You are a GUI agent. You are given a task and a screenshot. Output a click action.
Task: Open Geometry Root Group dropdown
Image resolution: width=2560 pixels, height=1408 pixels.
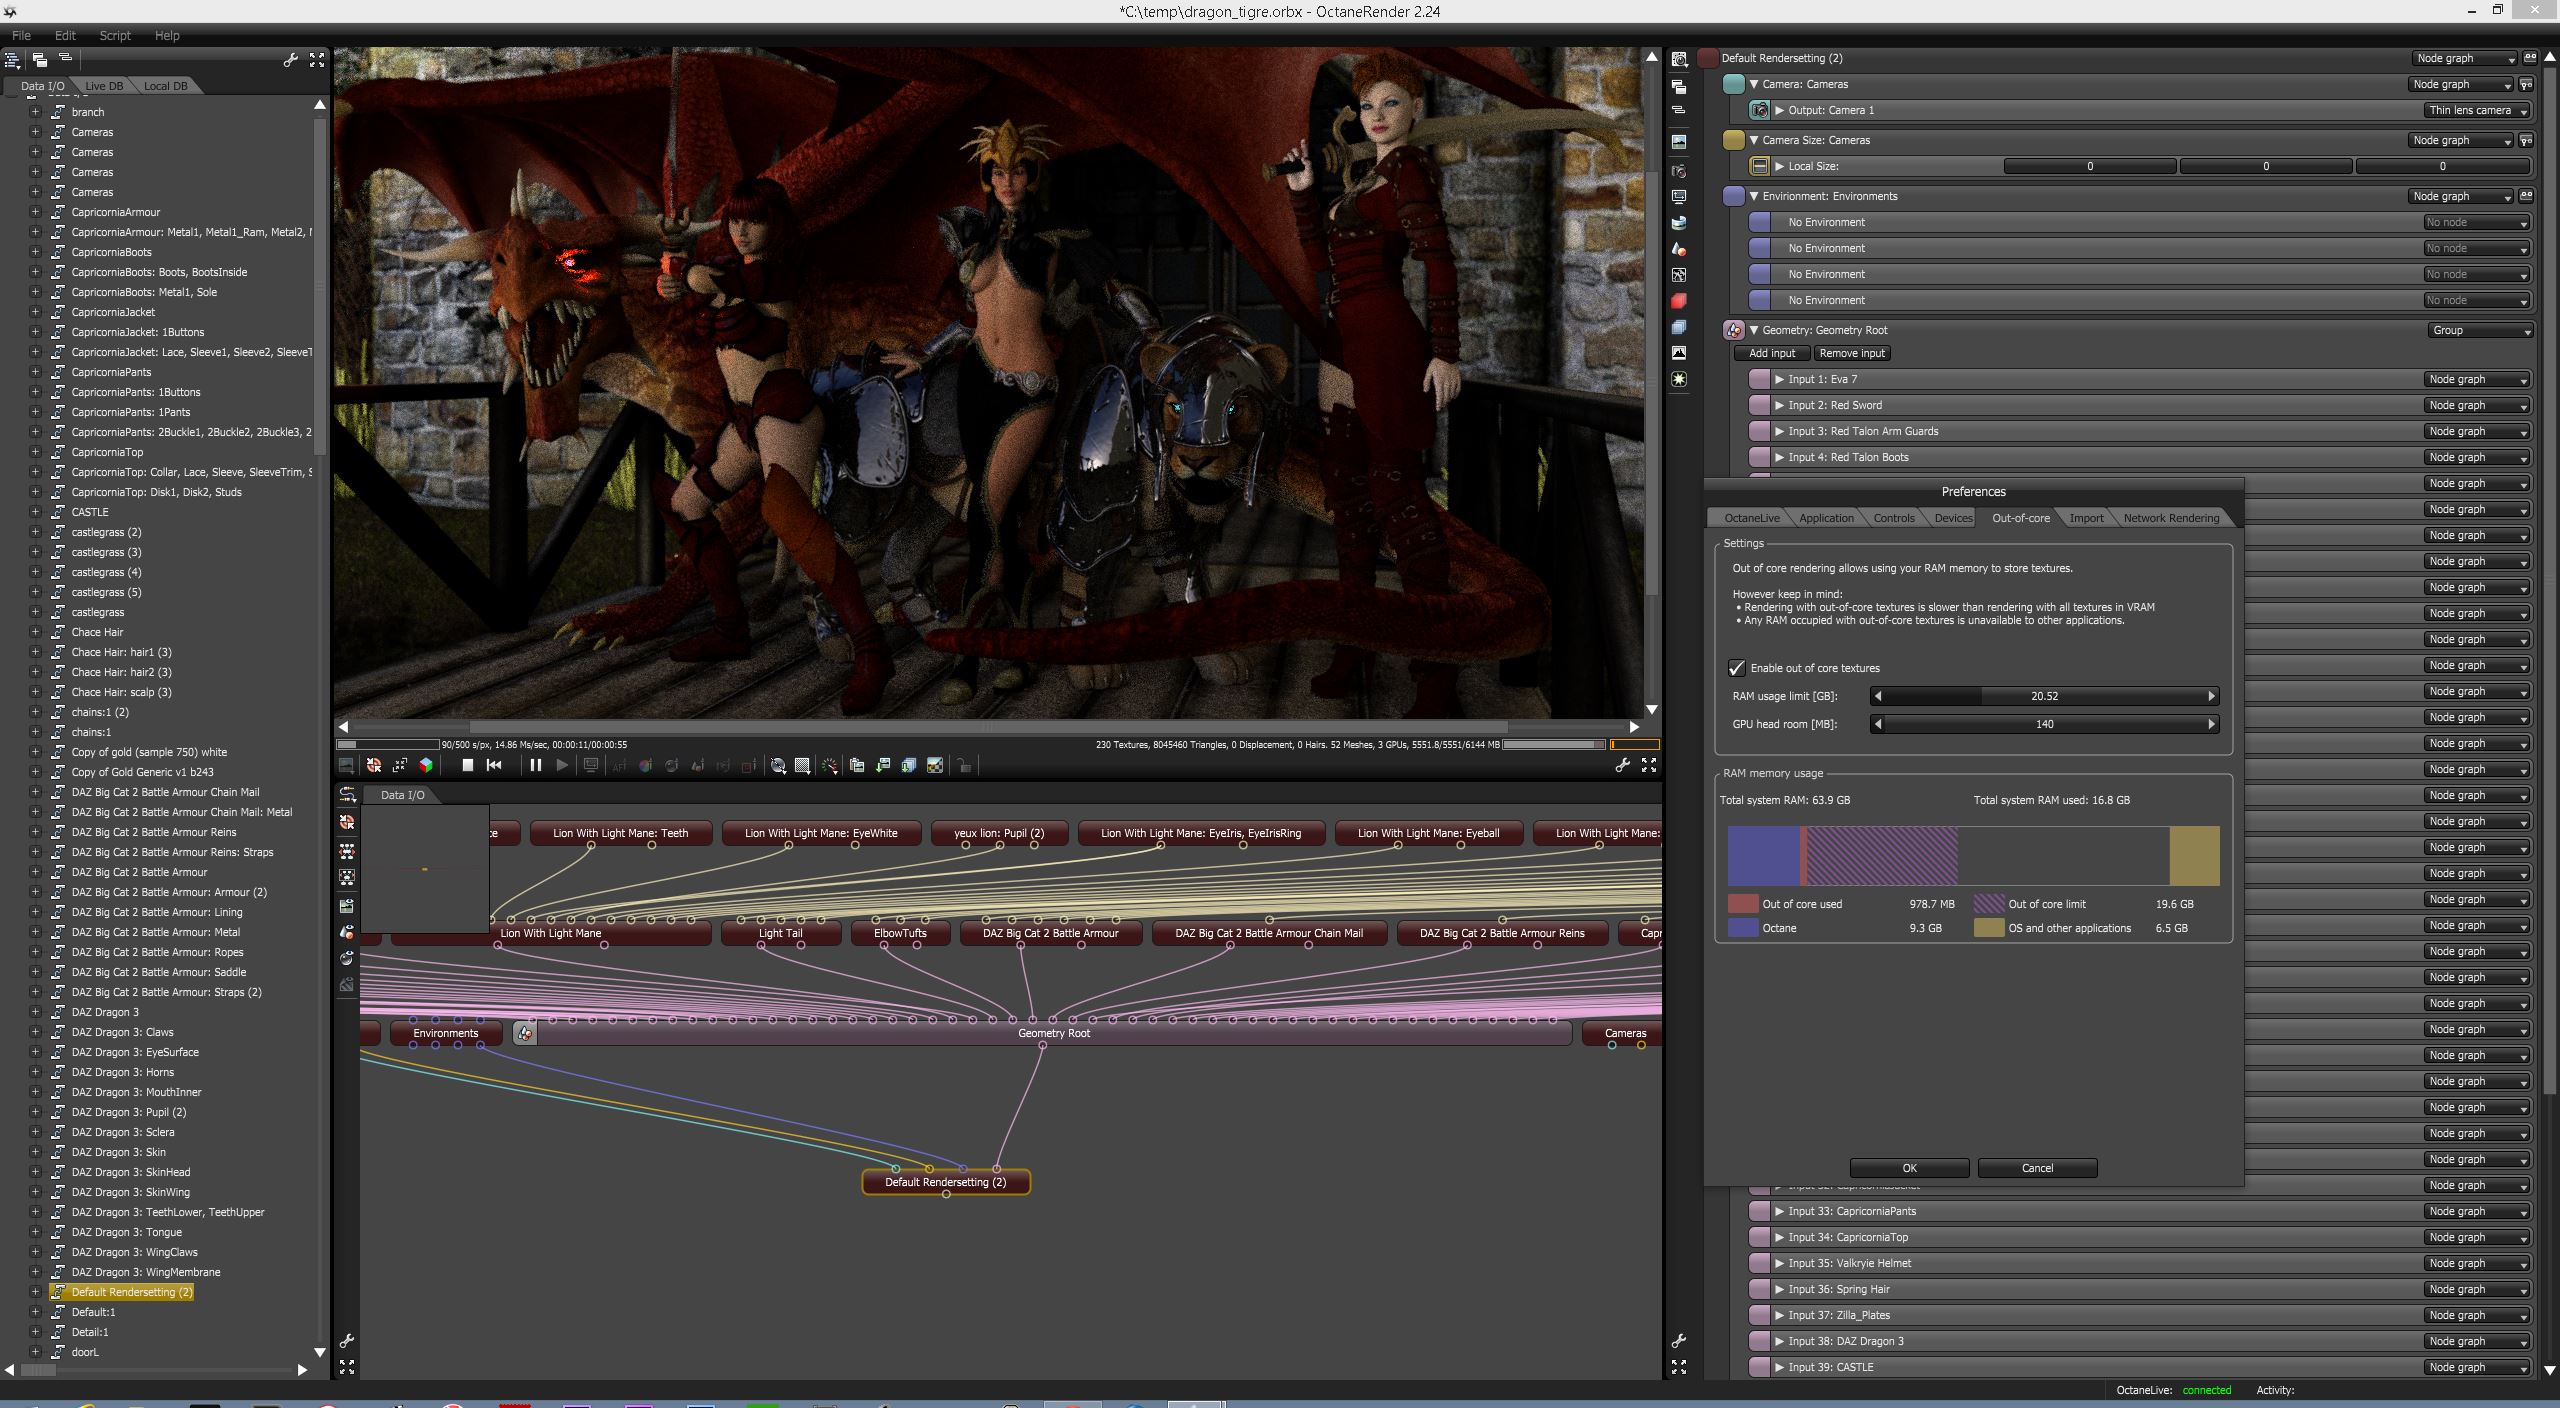(x=2480, y=330)
